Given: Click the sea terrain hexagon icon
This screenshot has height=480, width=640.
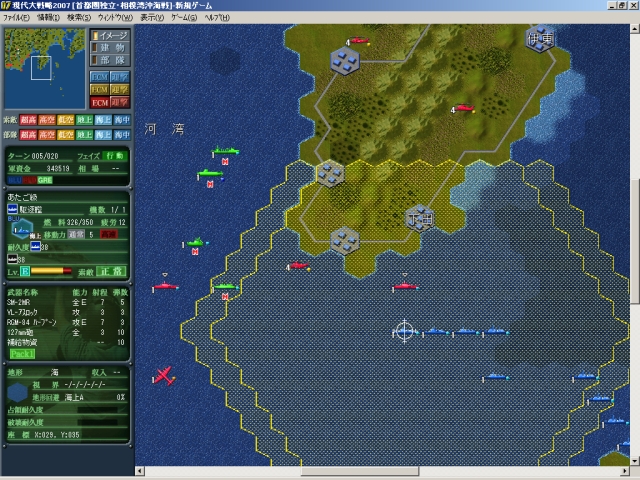Looking at the screenshot, I should click(x=17, y=393).
